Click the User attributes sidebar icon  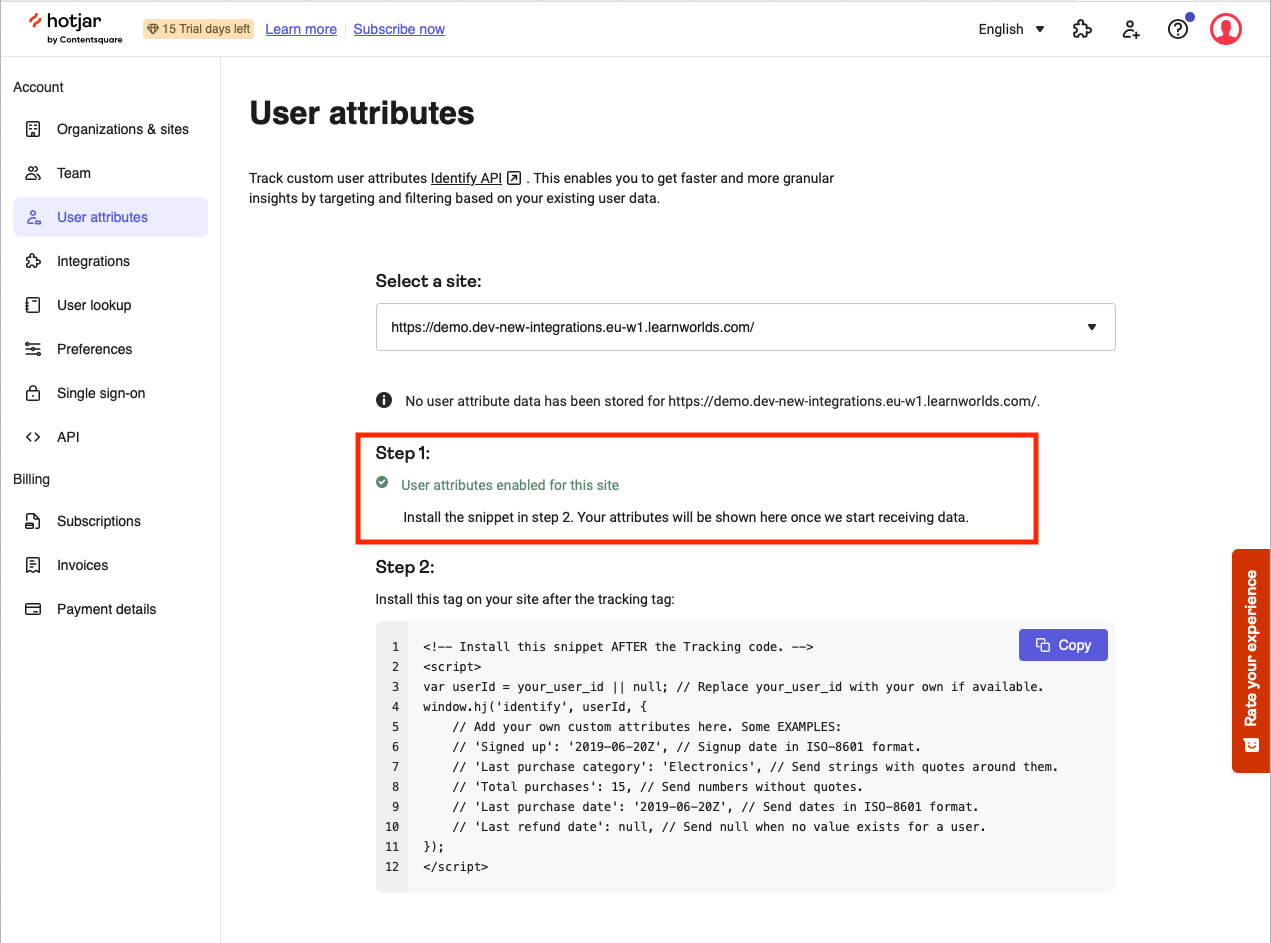33,217
